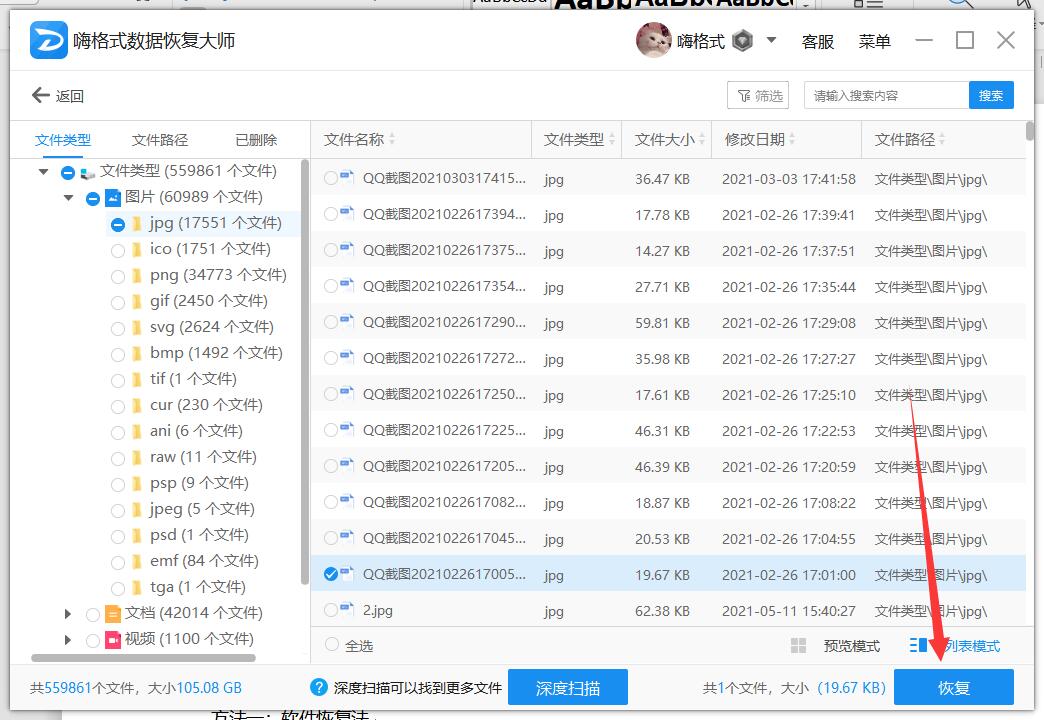Tick the tif (1 个文件) checkbox
The width and height of the screenshot is (1044, 720).
coord(118,380)
